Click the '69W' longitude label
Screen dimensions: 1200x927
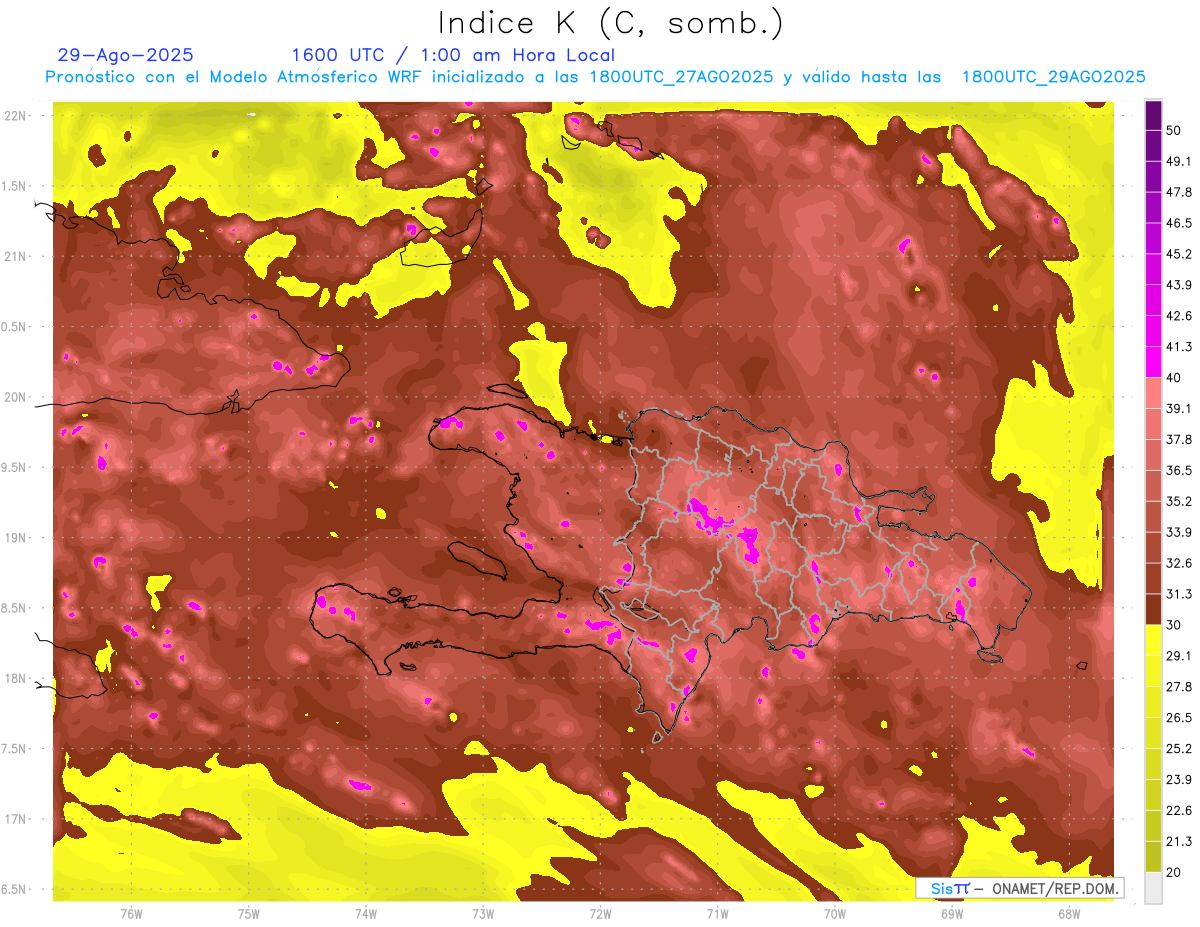pyautogui.click(x=952, y=913)
